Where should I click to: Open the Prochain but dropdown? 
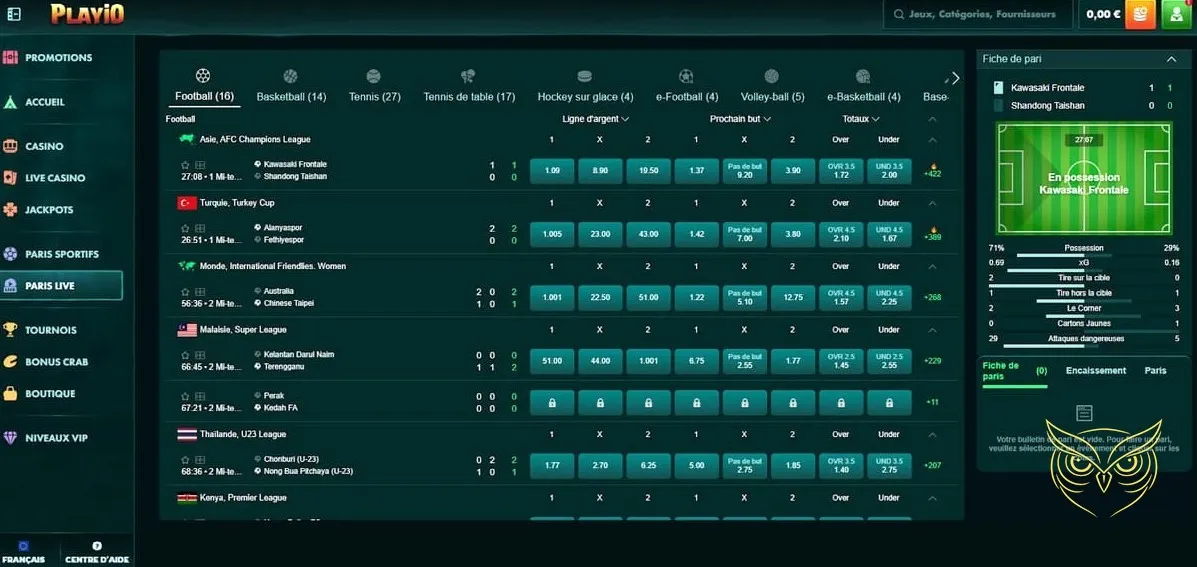741,119
